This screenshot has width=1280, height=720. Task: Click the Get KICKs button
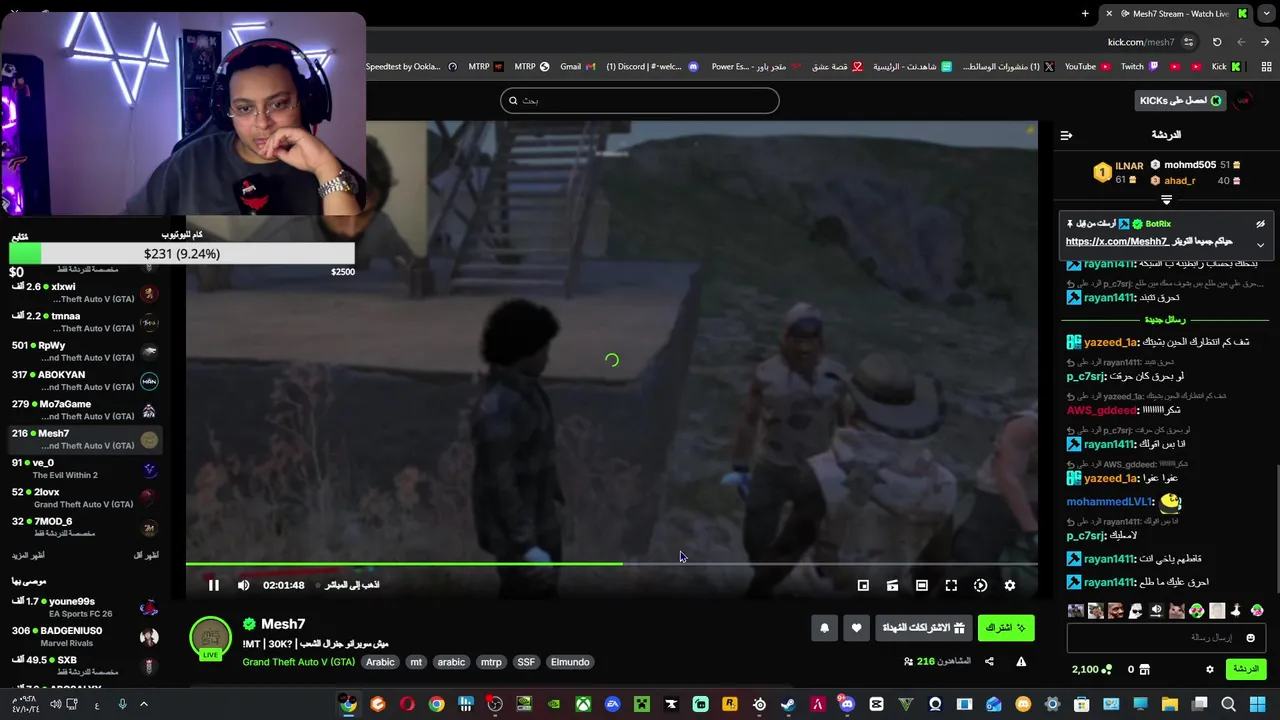pos(1180,100)
